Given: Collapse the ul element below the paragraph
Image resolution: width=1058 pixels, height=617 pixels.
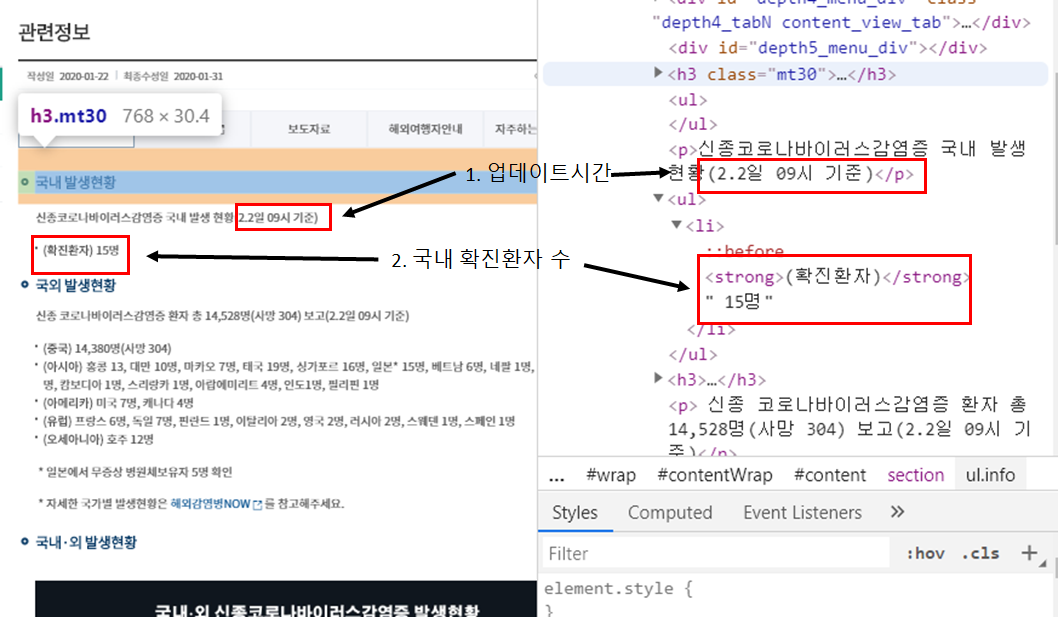Looking at the screenshot, I should (659, 198).
